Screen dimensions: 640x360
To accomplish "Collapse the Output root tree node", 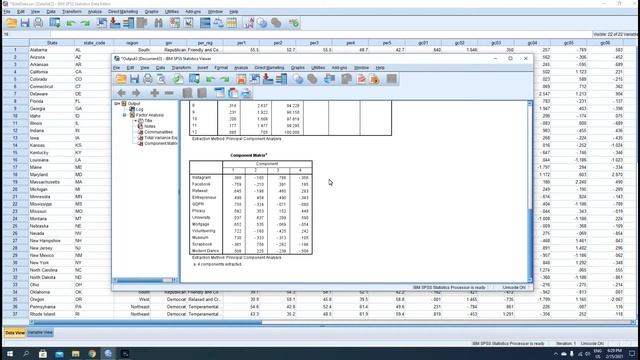I will [x=116, y=104].
